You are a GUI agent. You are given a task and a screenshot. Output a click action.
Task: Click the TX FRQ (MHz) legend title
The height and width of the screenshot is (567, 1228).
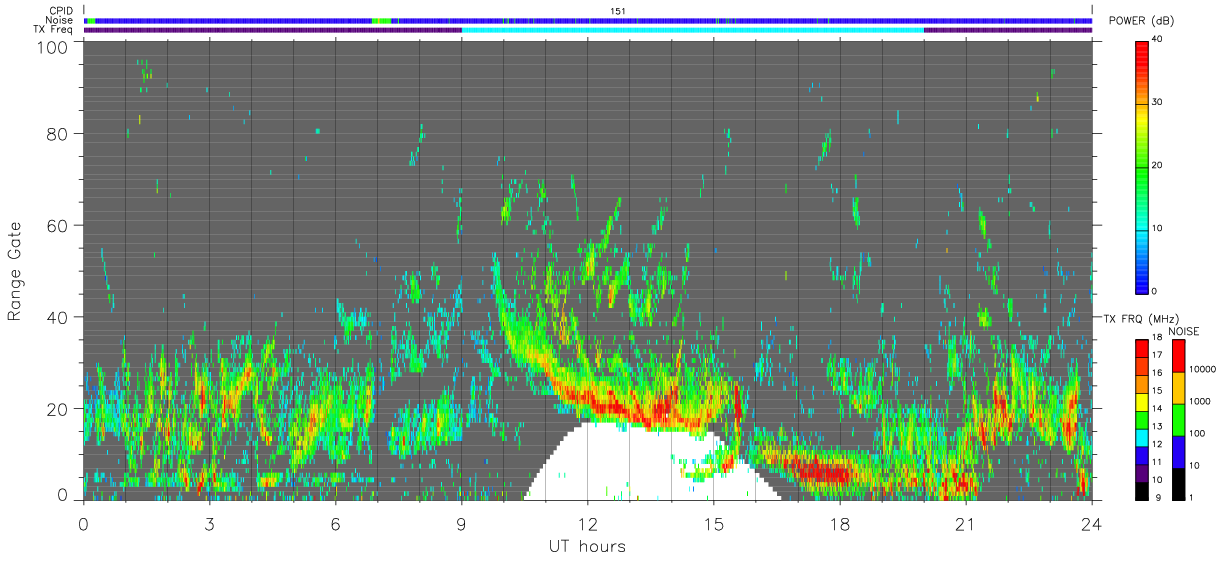coord(1139,318)
